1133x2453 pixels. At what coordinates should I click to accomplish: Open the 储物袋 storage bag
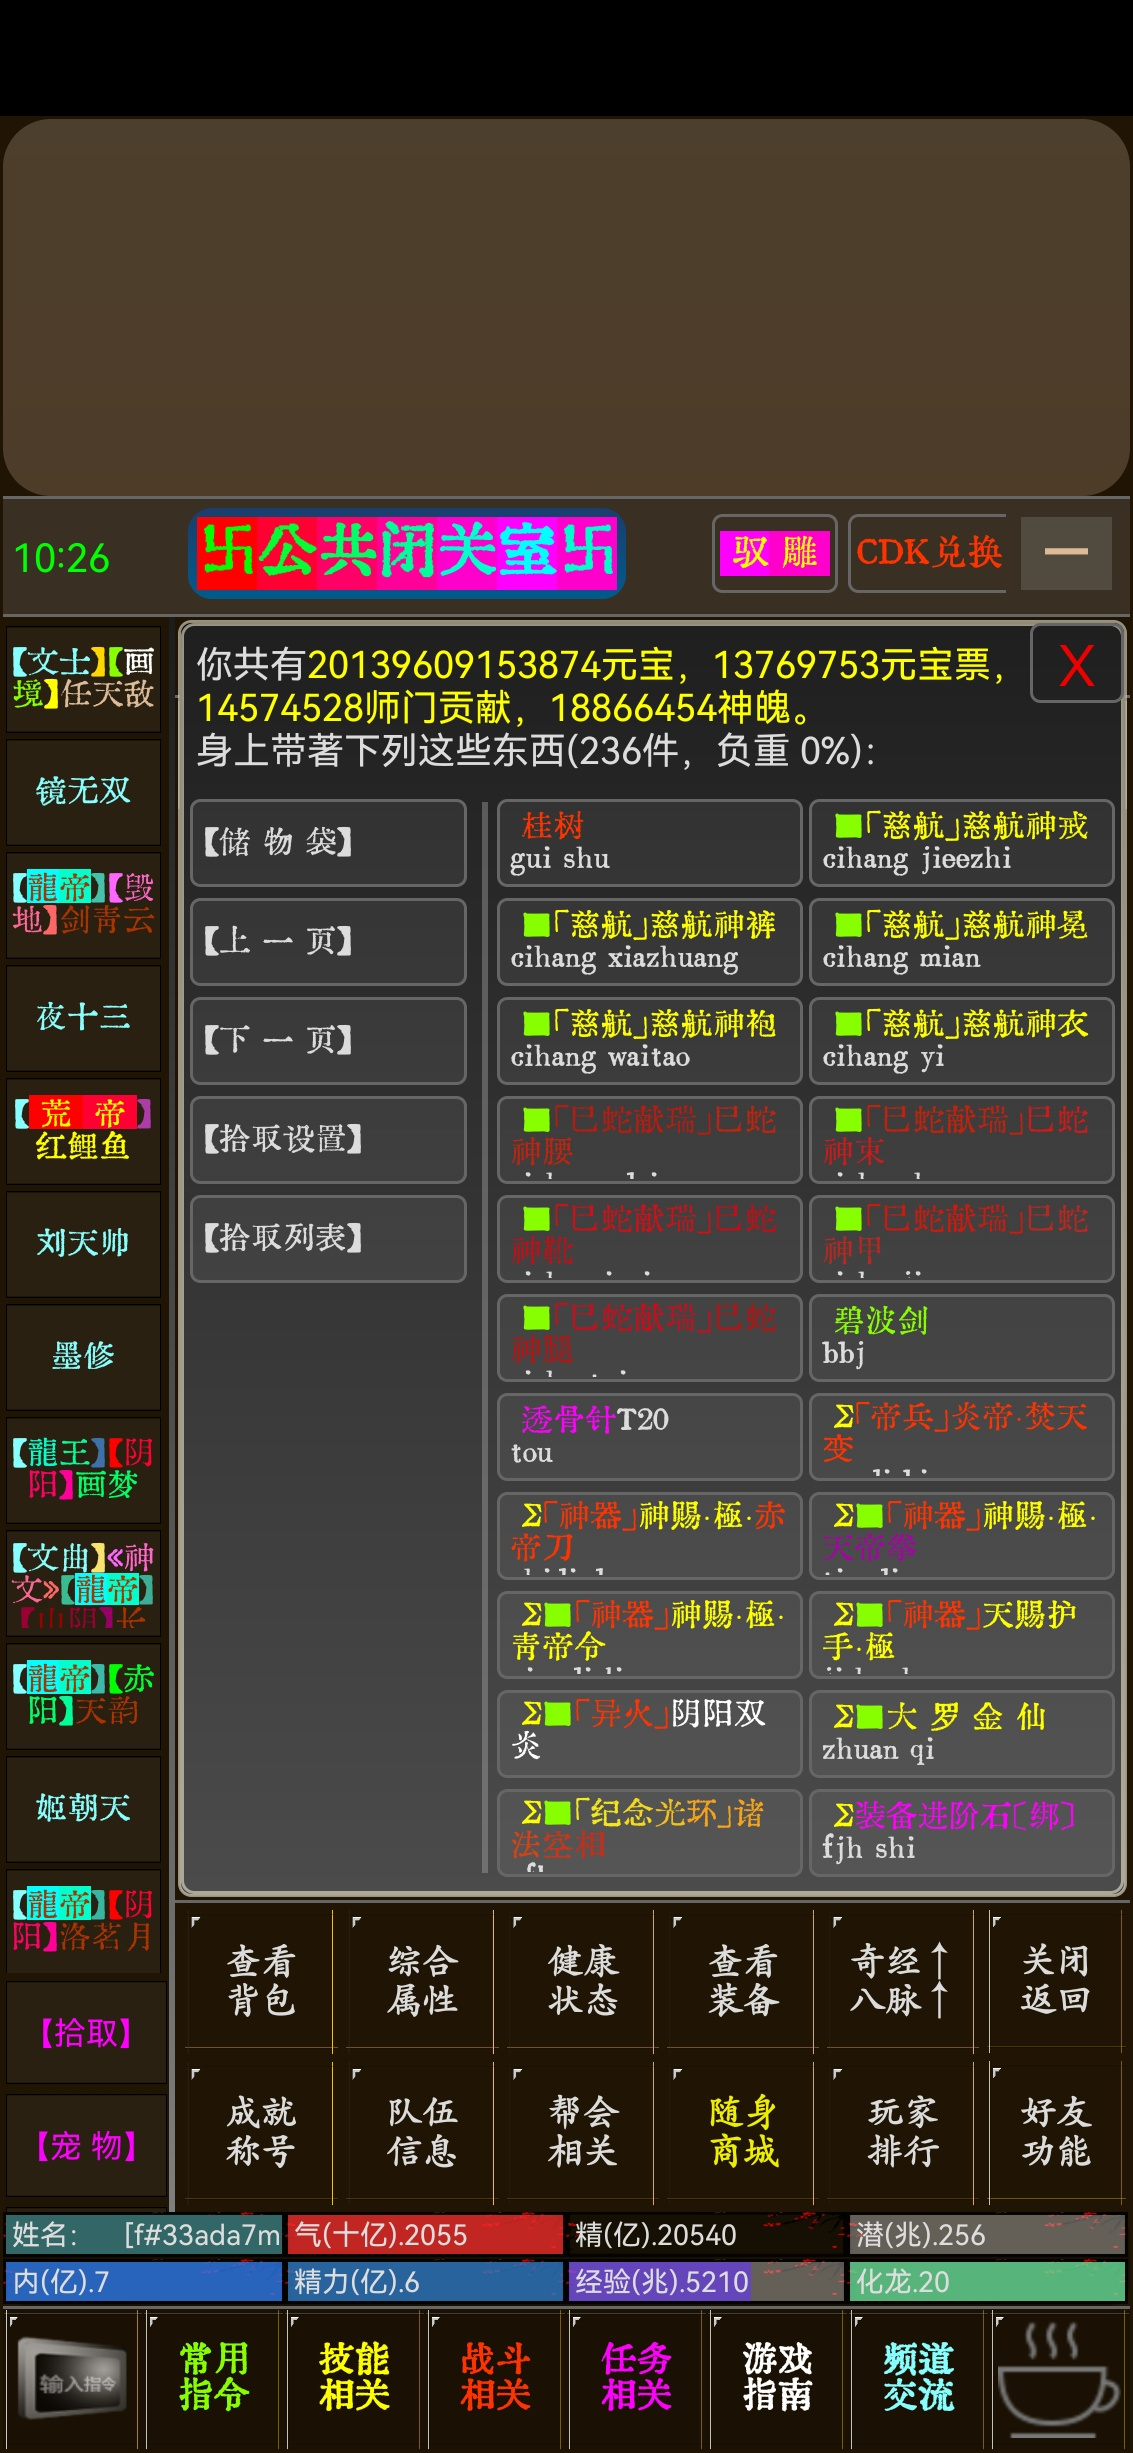click(x=328, y=842)
